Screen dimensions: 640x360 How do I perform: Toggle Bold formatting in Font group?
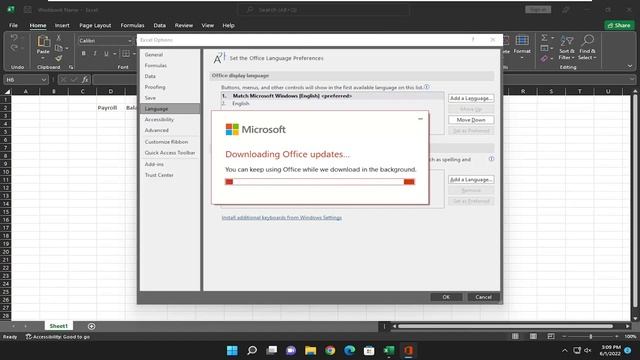pos(84,53)
